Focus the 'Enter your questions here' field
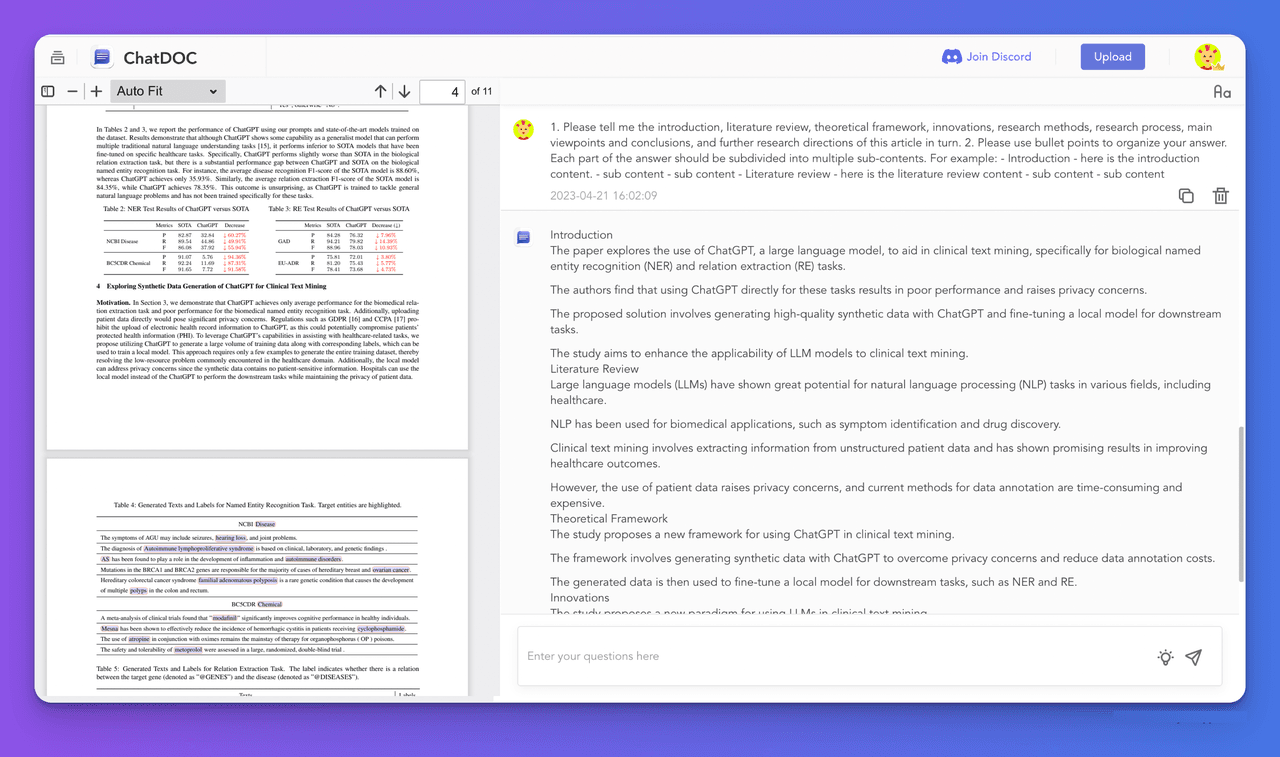The height and width of the screenshot is (757, 1280). pyautogui.click(x=830, y=656)
